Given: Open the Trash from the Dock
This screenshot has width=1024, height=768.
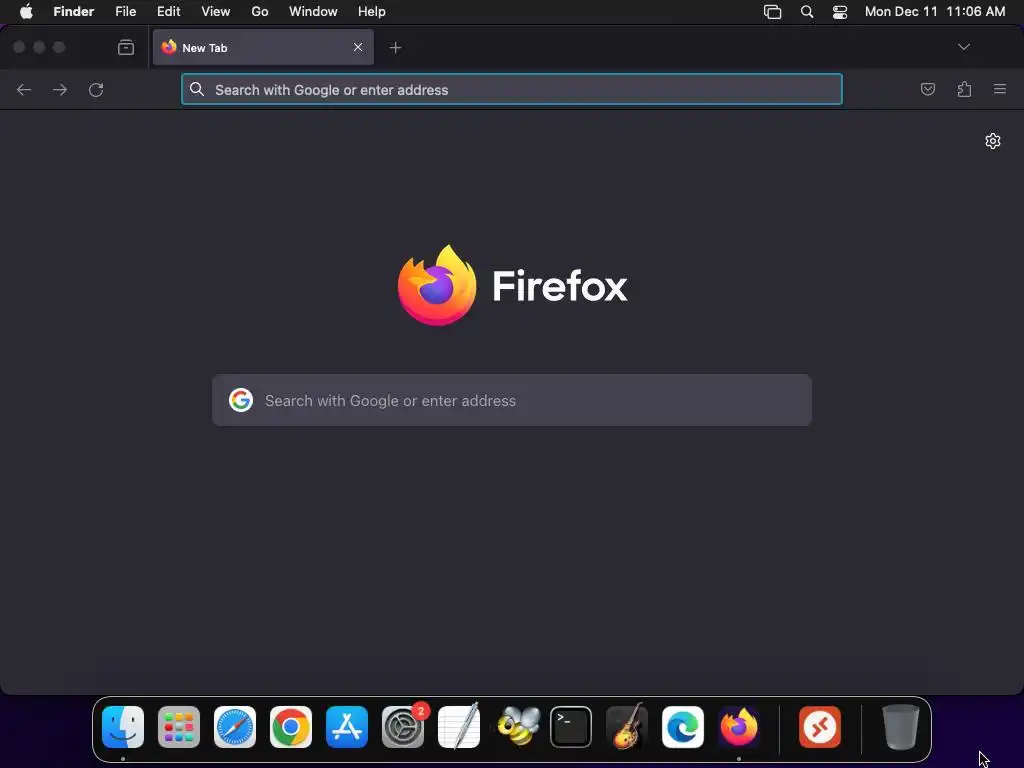Looking at the screenshot, I should pos(901,727).
